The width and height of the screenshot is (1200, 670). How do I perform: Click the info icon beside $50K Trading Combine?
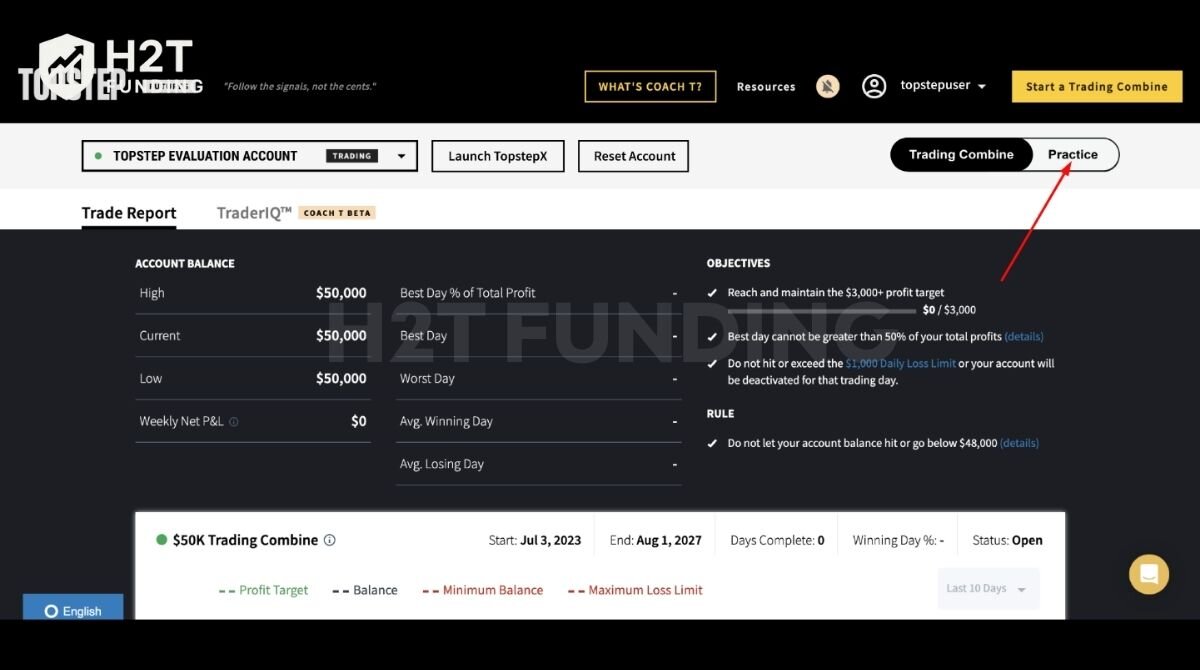pyautogui.click(x=329, y=539)
